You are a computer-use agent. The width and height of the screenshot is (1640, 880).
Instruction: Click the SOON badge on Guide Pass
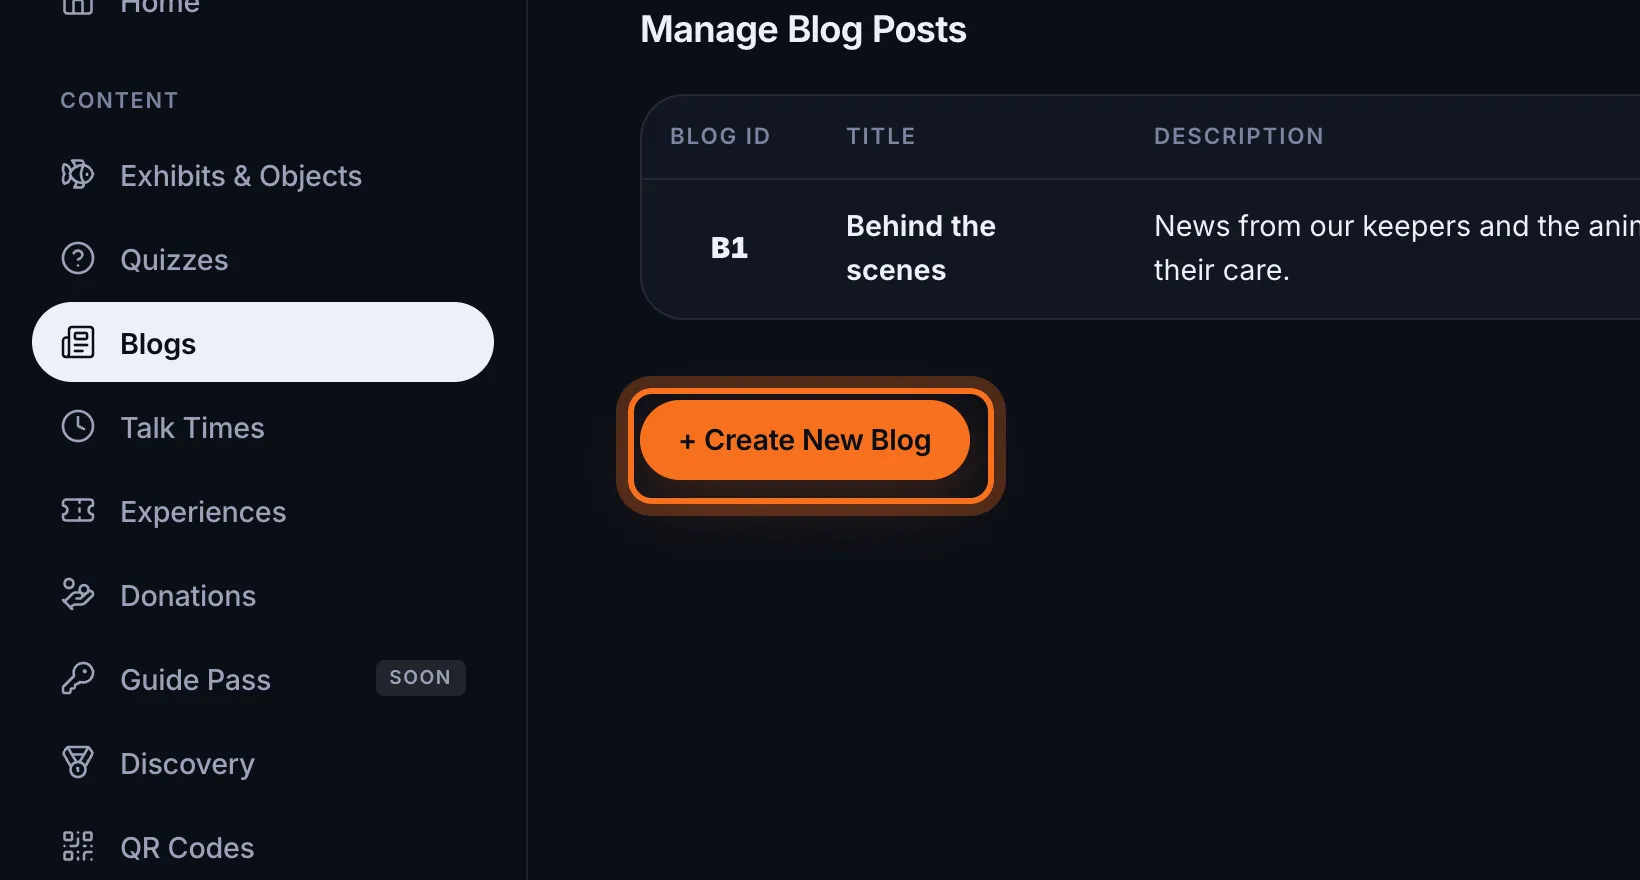[421, 678]
